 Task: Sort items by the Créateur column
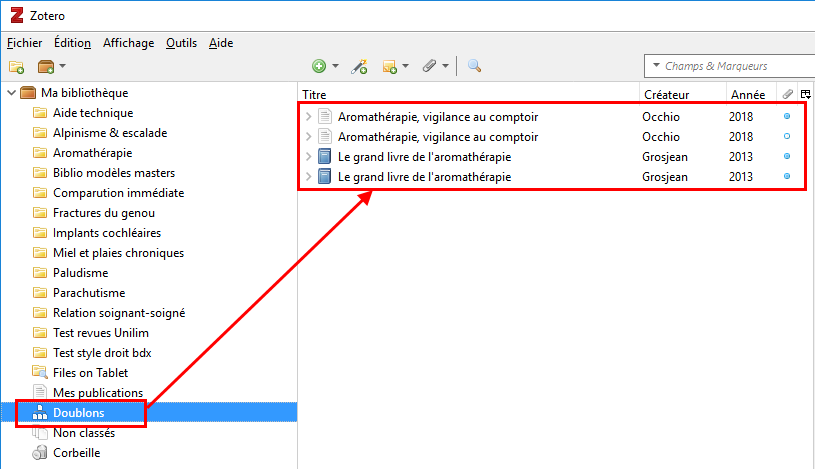(x=665, y=94)
